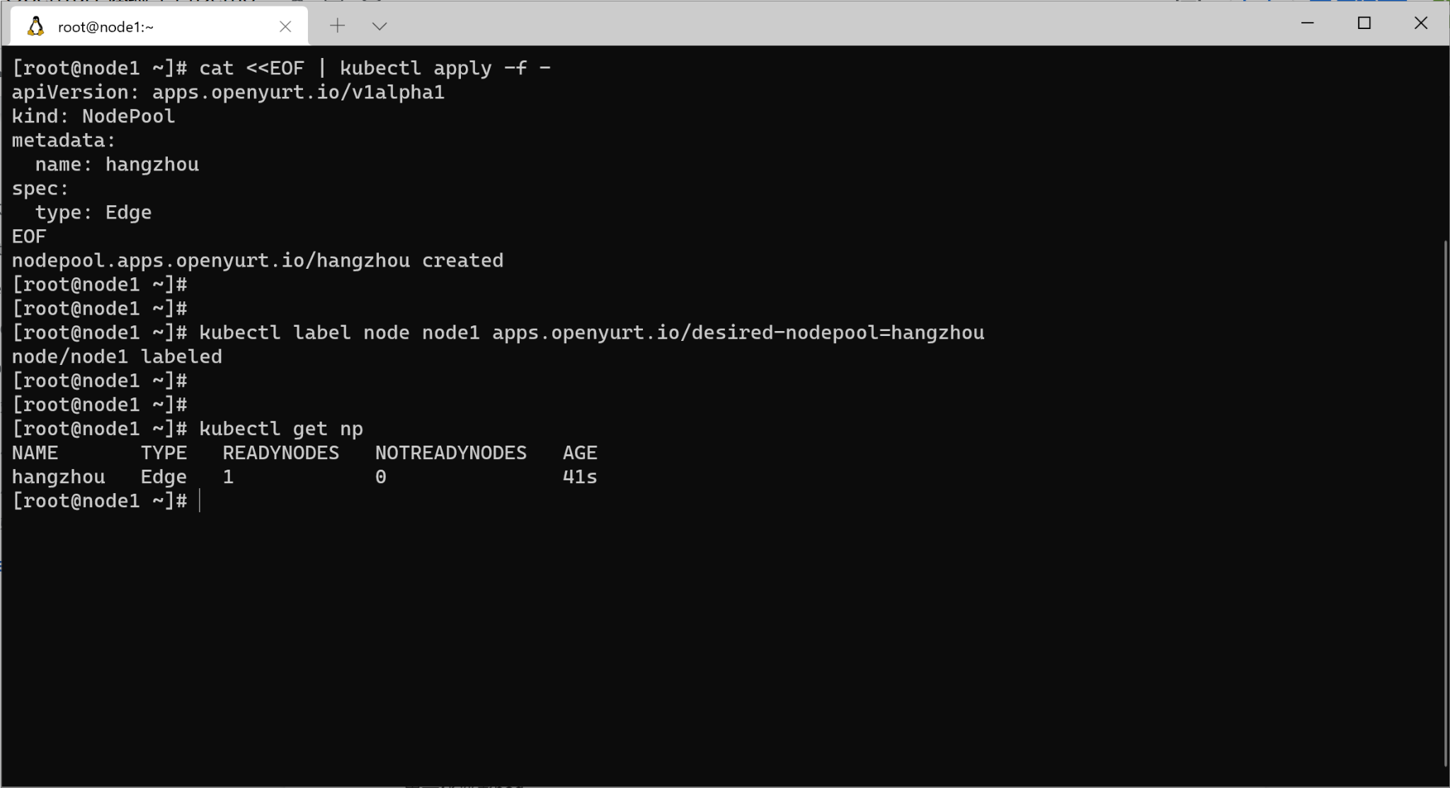Click the NOTREADYNODES column header
Viewport: 1450px width, 788px height.
(x=451, y=453)
